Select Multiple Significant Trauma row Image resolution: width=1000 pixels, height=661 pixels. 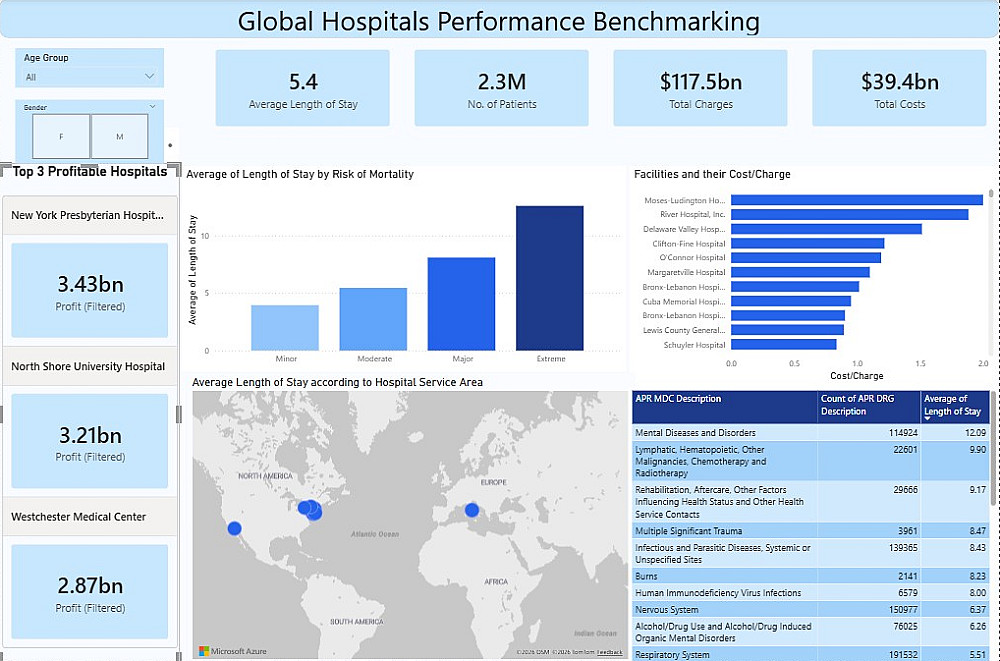coord(811,531)
